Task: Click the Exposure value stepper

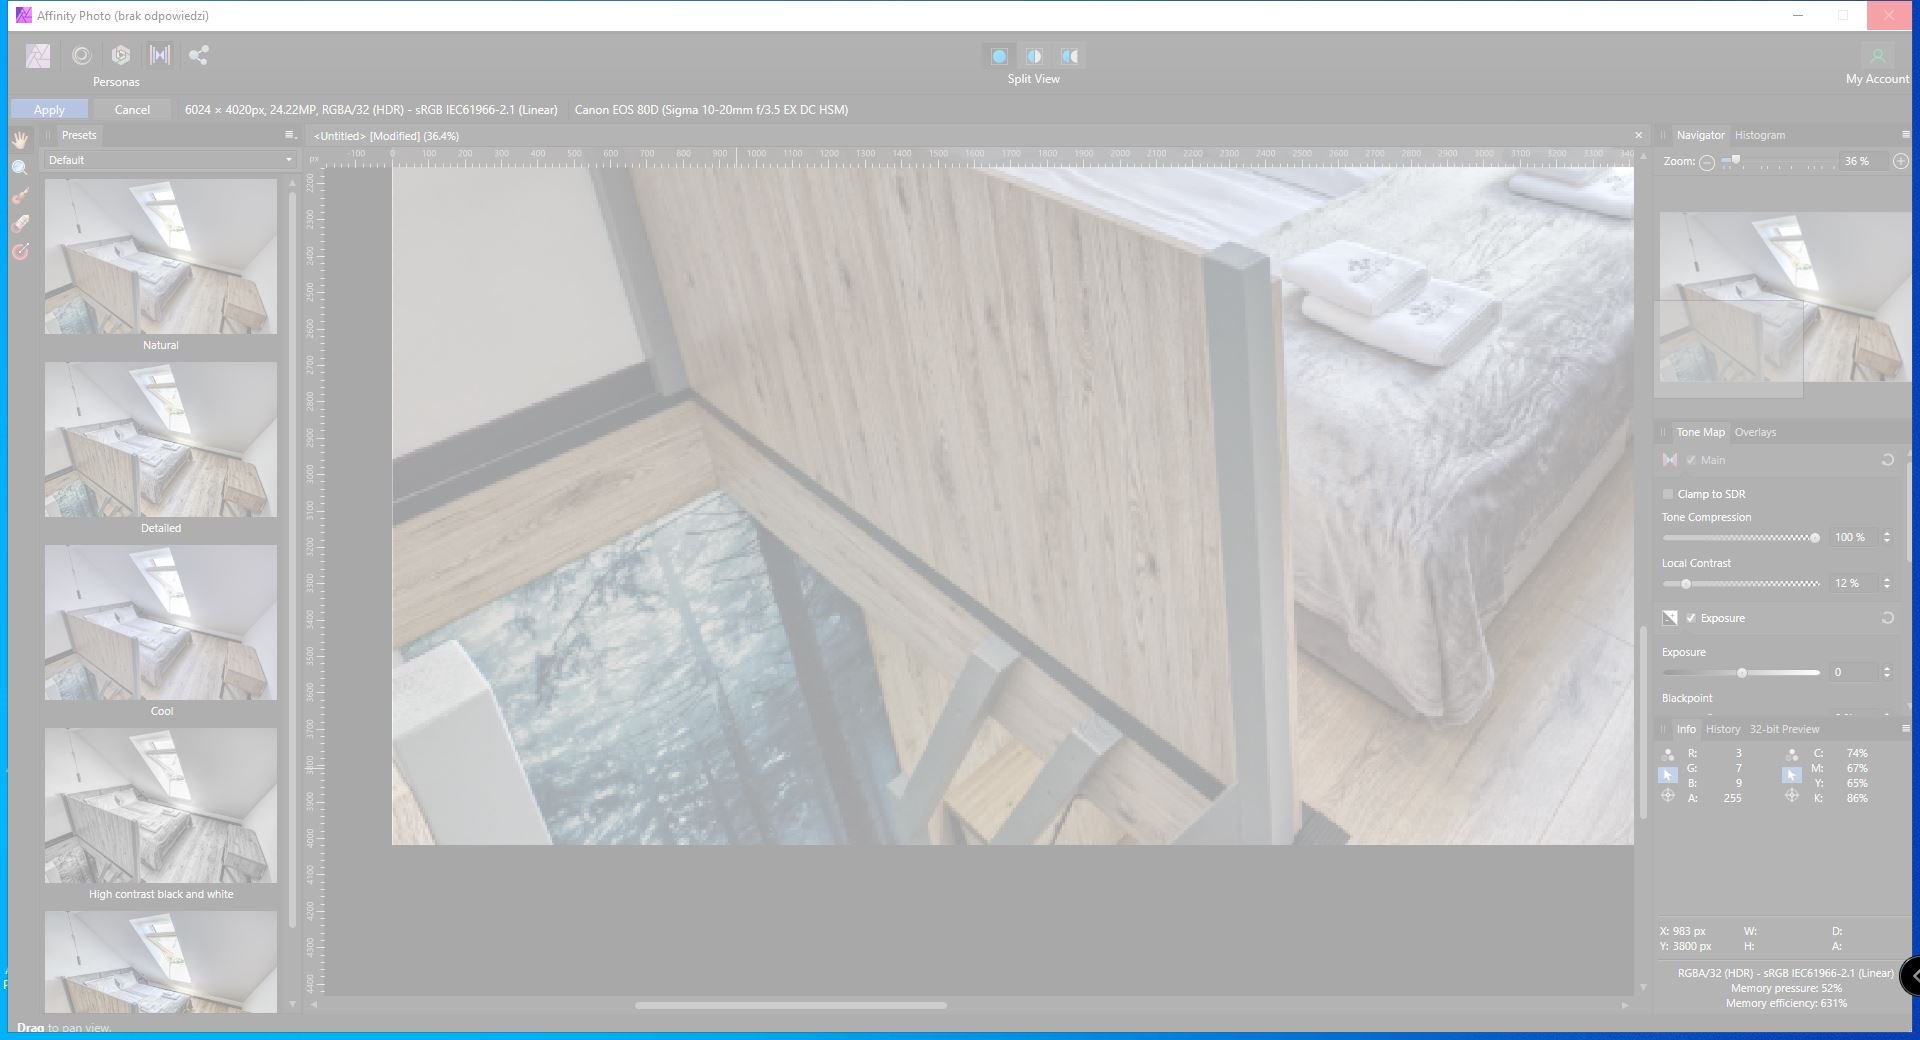Action: [x=1887, y=672]
